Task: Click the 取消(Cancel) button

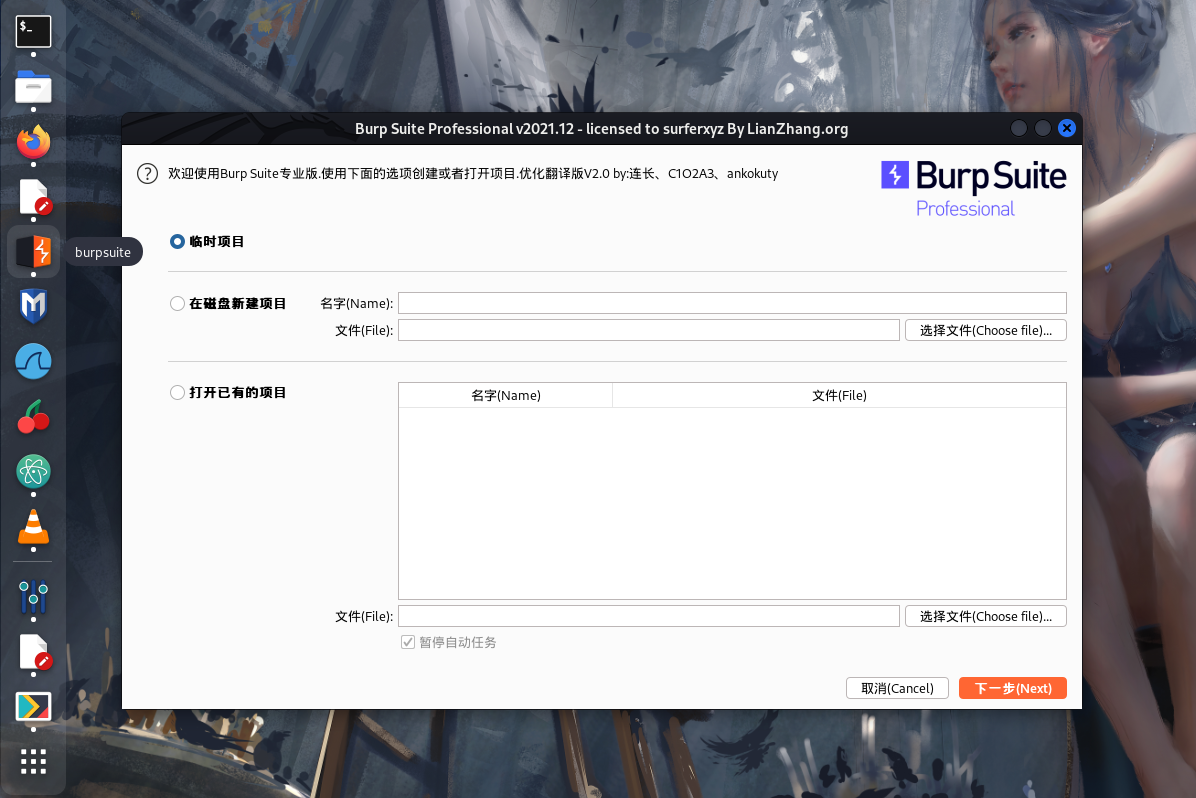Action: tap(897, 688)
